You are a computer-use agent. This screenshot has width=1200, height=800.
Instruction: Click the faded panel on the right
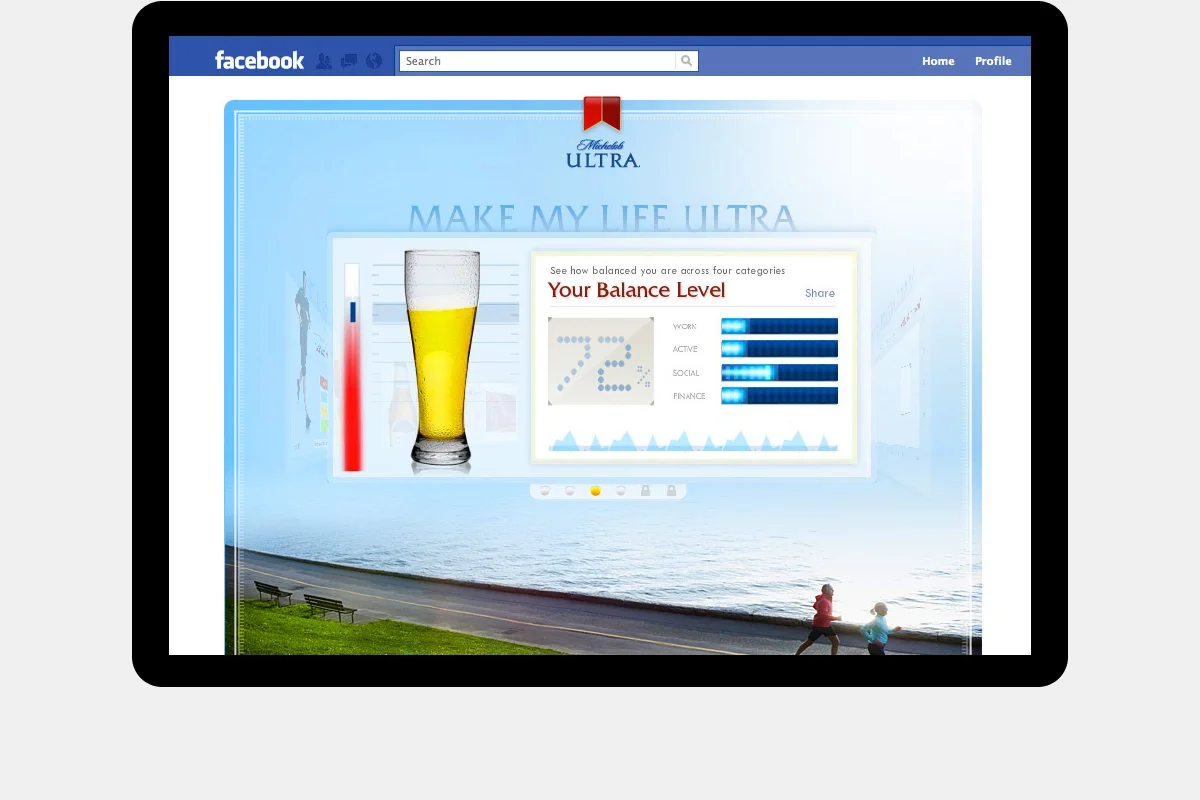click(902, 372)
